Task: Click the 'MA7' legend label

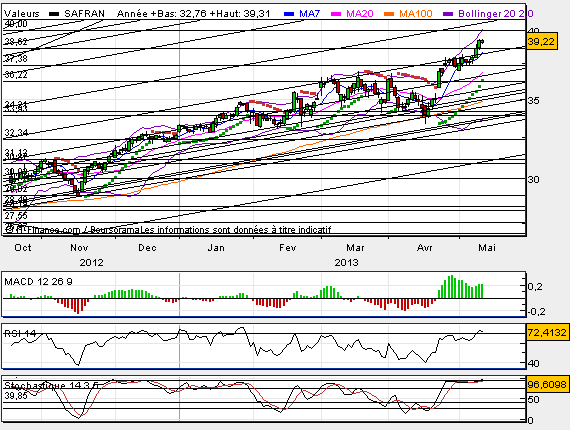Action: coord(309,14)
